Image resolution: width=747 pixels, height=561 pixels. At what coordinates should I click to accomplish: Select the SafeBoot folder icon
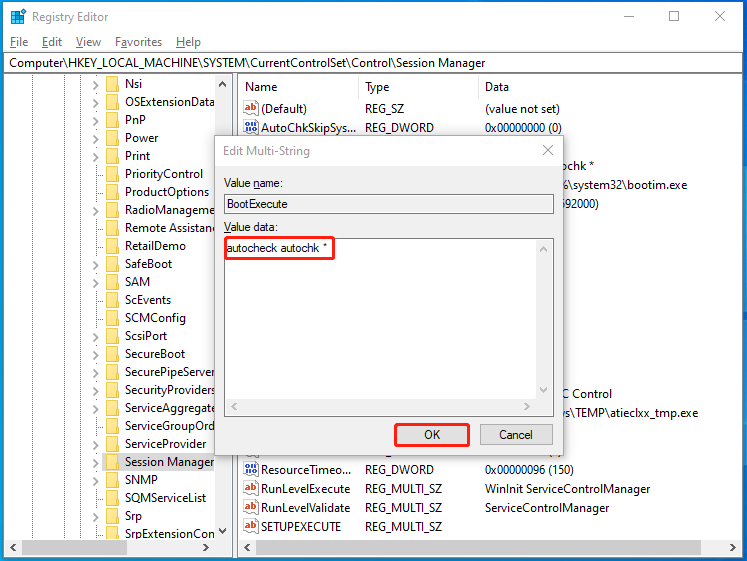tap(112, 264)
